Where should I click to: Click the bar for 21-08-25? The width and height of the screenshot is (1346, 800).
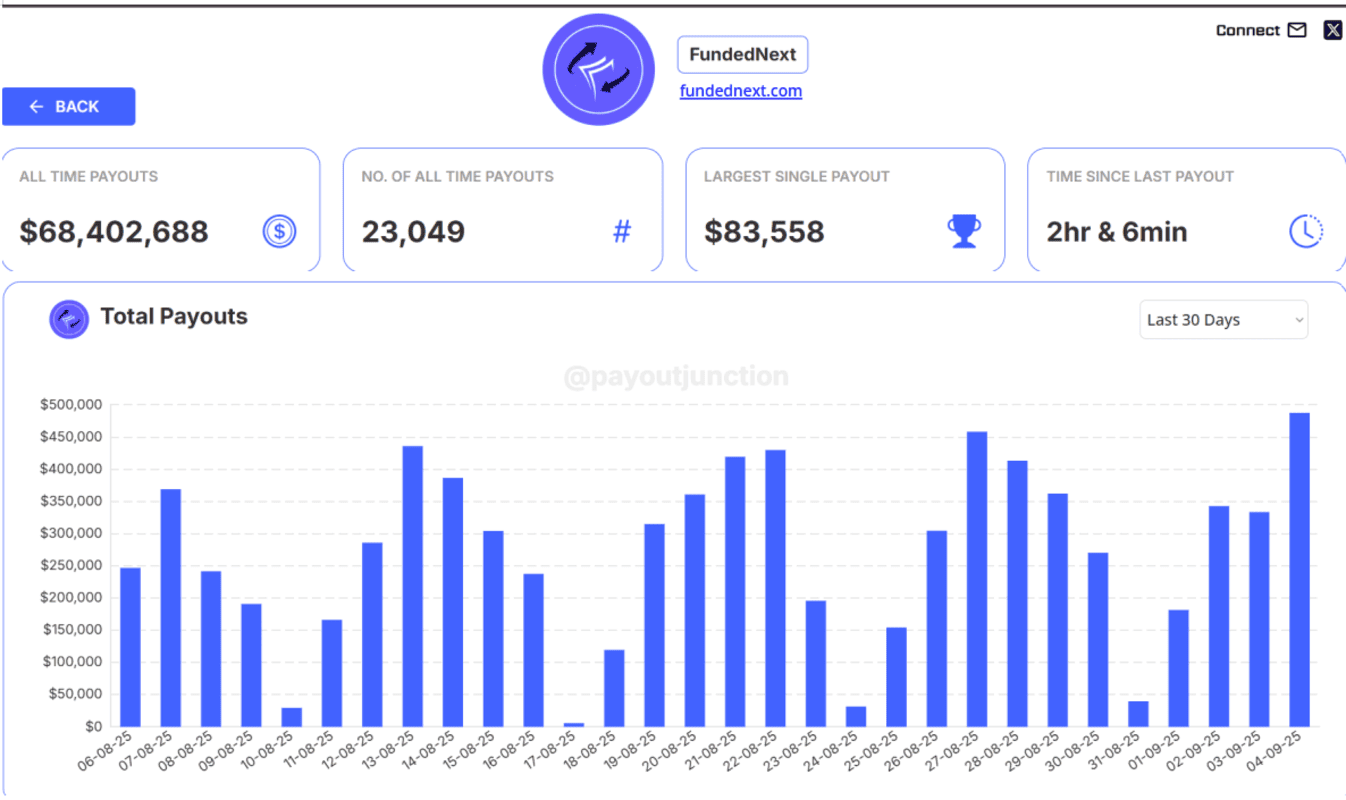(735, 592)
